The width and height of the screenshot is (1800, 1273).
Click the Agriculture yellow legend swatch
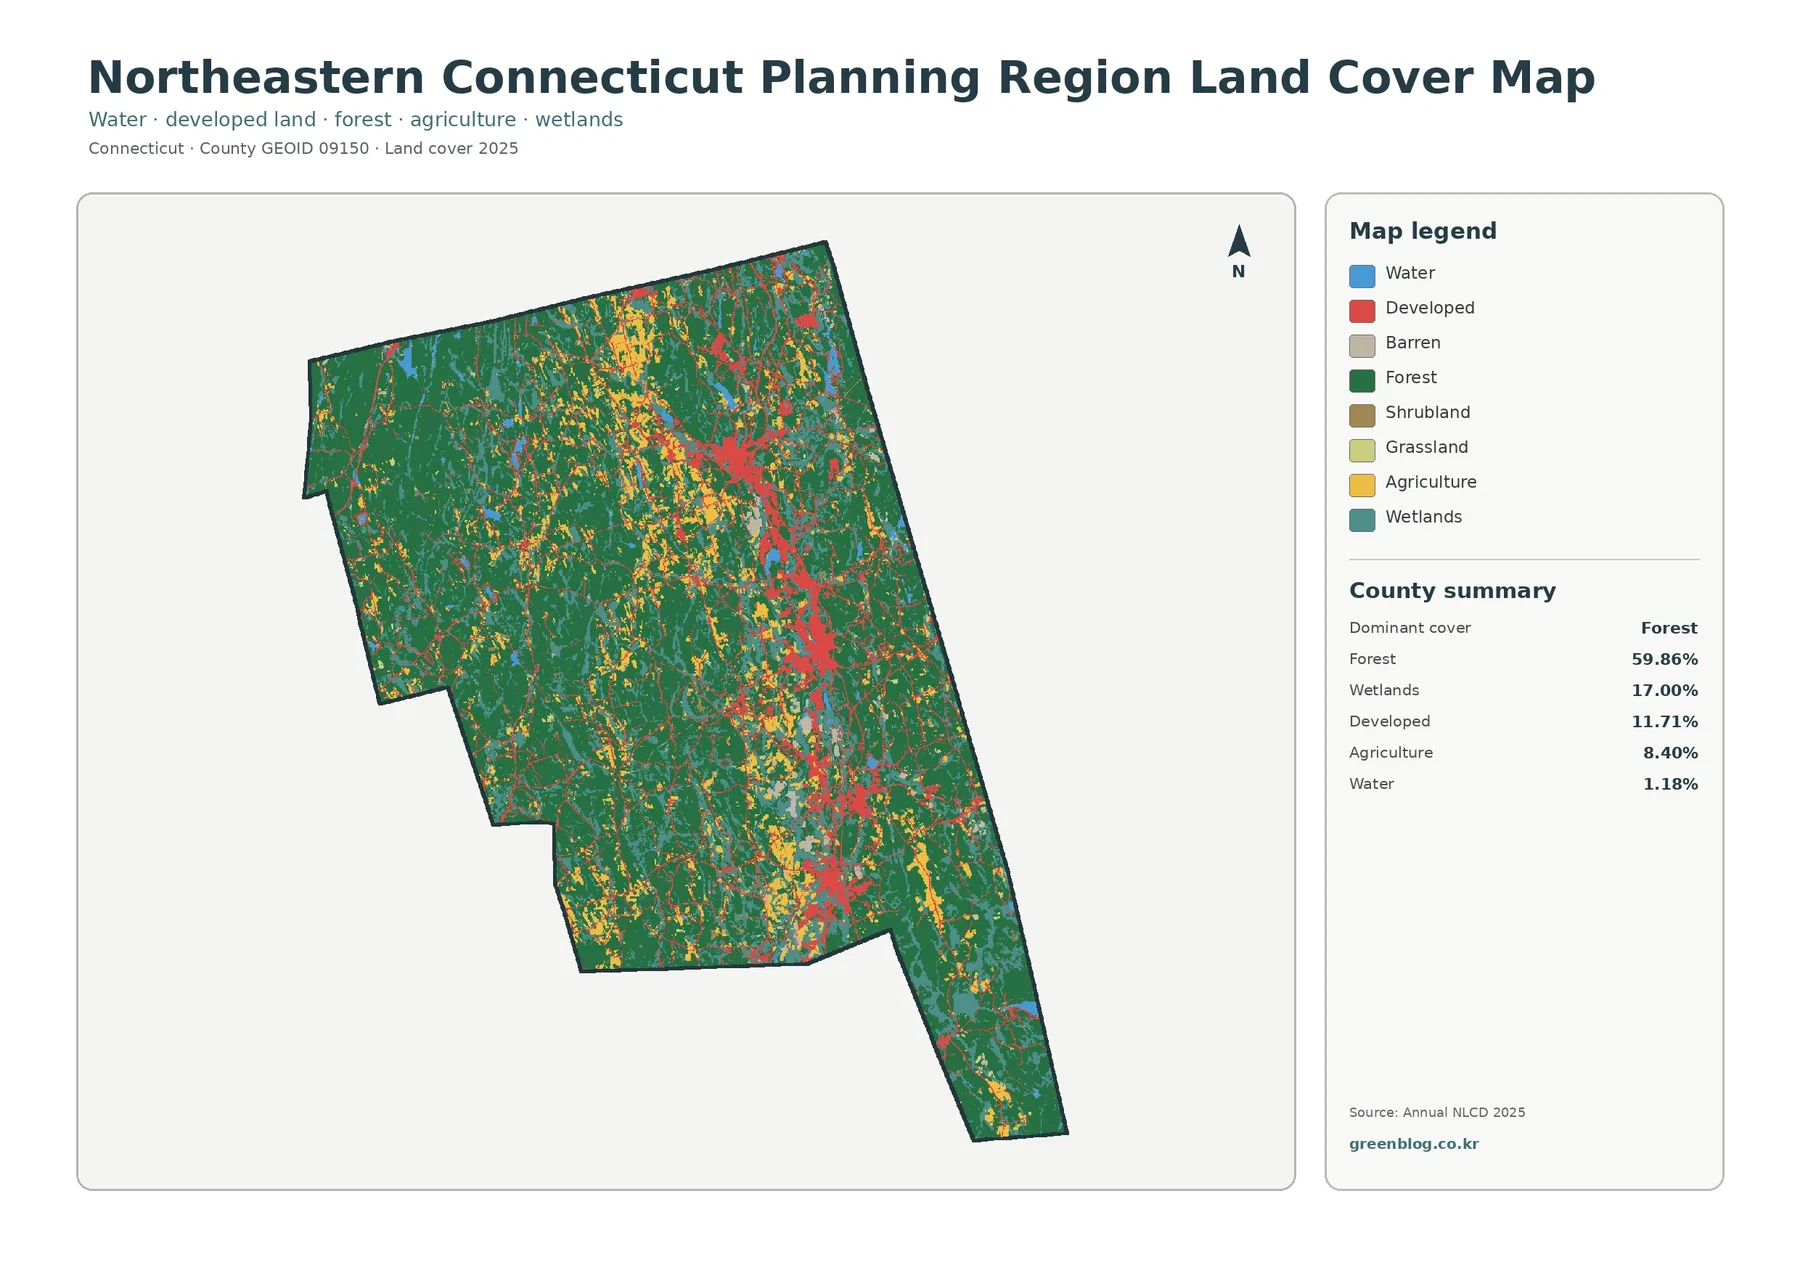point(1362,485)
